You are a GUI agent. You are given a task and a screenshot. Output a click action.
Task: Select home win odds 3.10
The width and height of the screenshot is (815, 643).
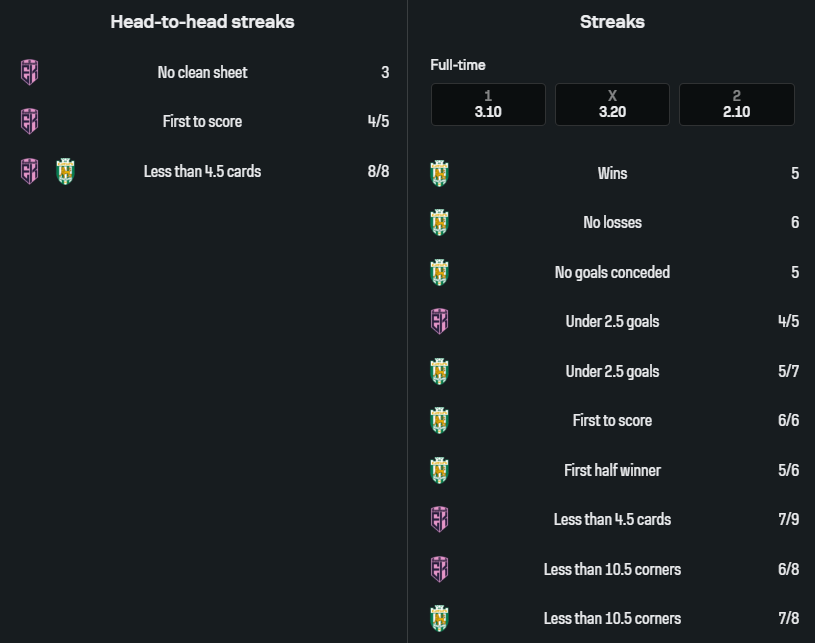coord(488,104)
